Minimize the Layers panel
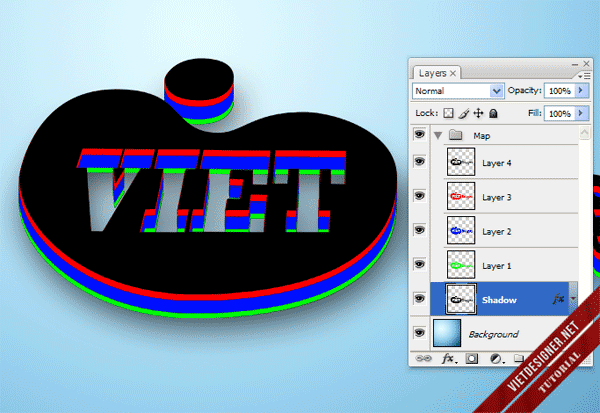This screenshot has height=413, width=600. pyautogui.click(x=575, y=65)
